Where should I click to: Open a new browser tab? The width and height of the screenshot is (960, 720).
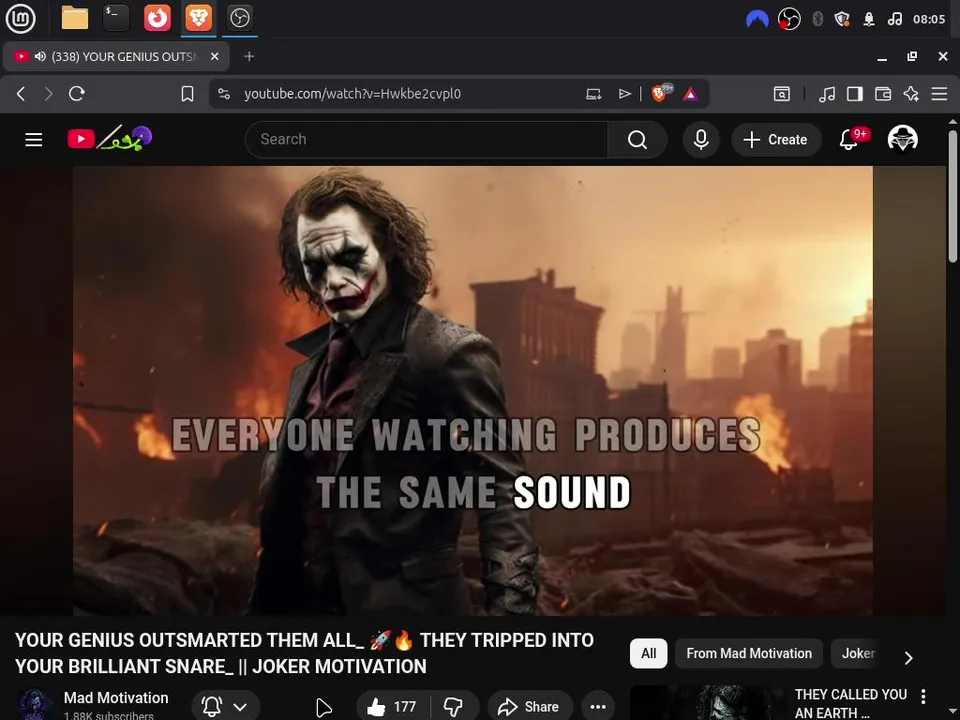tap(249, 56)
